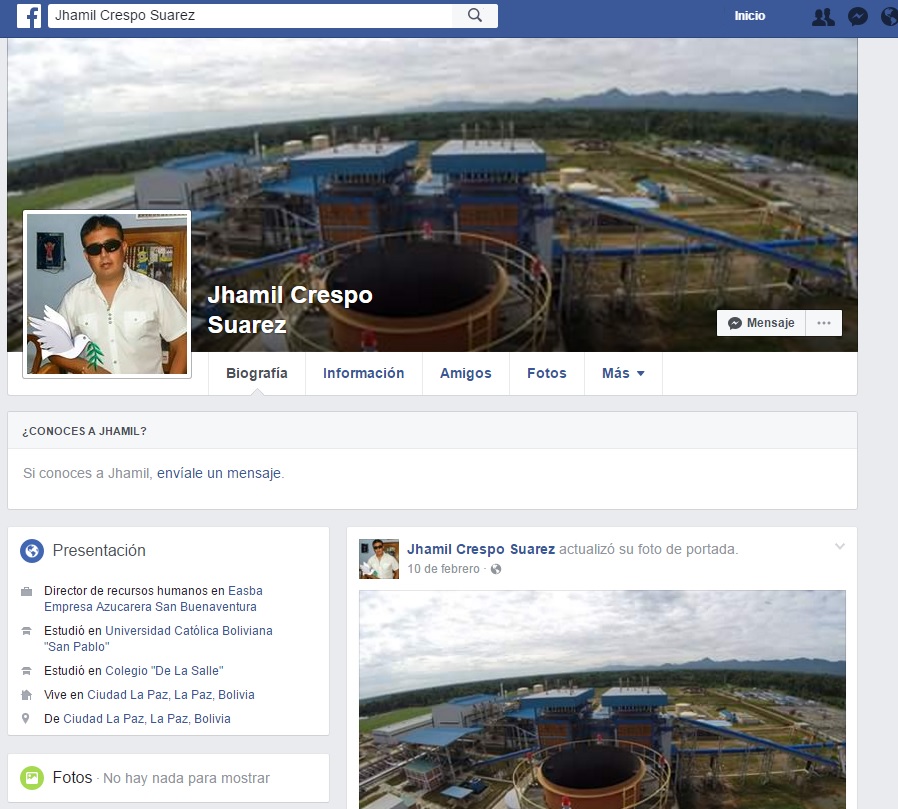Viewport: 898px width, 809px height.
Task: Open the Messenger icon in top bar
Action: 857,17
